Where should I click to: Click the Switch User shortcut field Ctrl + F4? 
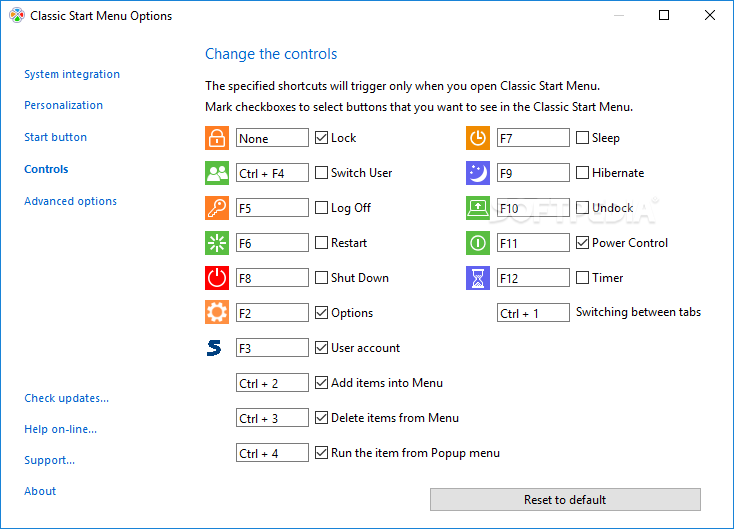[x=272, y=173]
